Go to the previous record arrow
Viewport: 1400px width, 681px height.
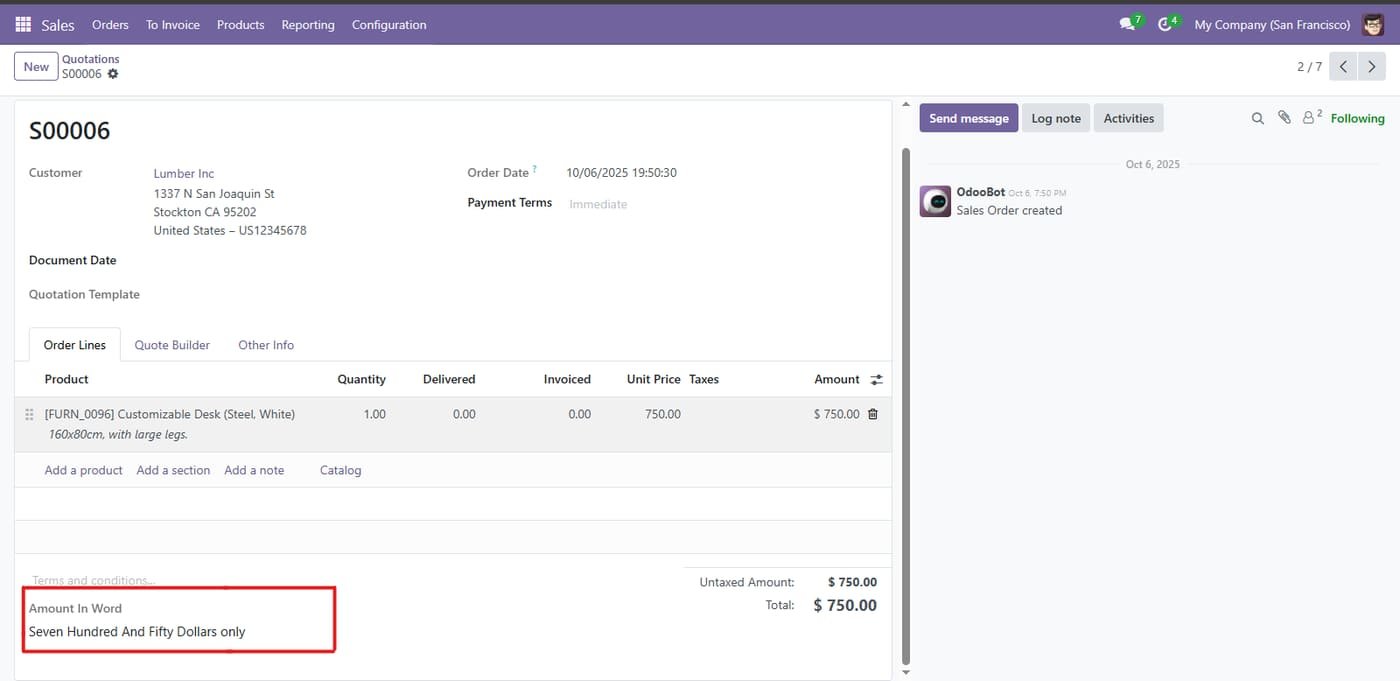(1343, 67)
